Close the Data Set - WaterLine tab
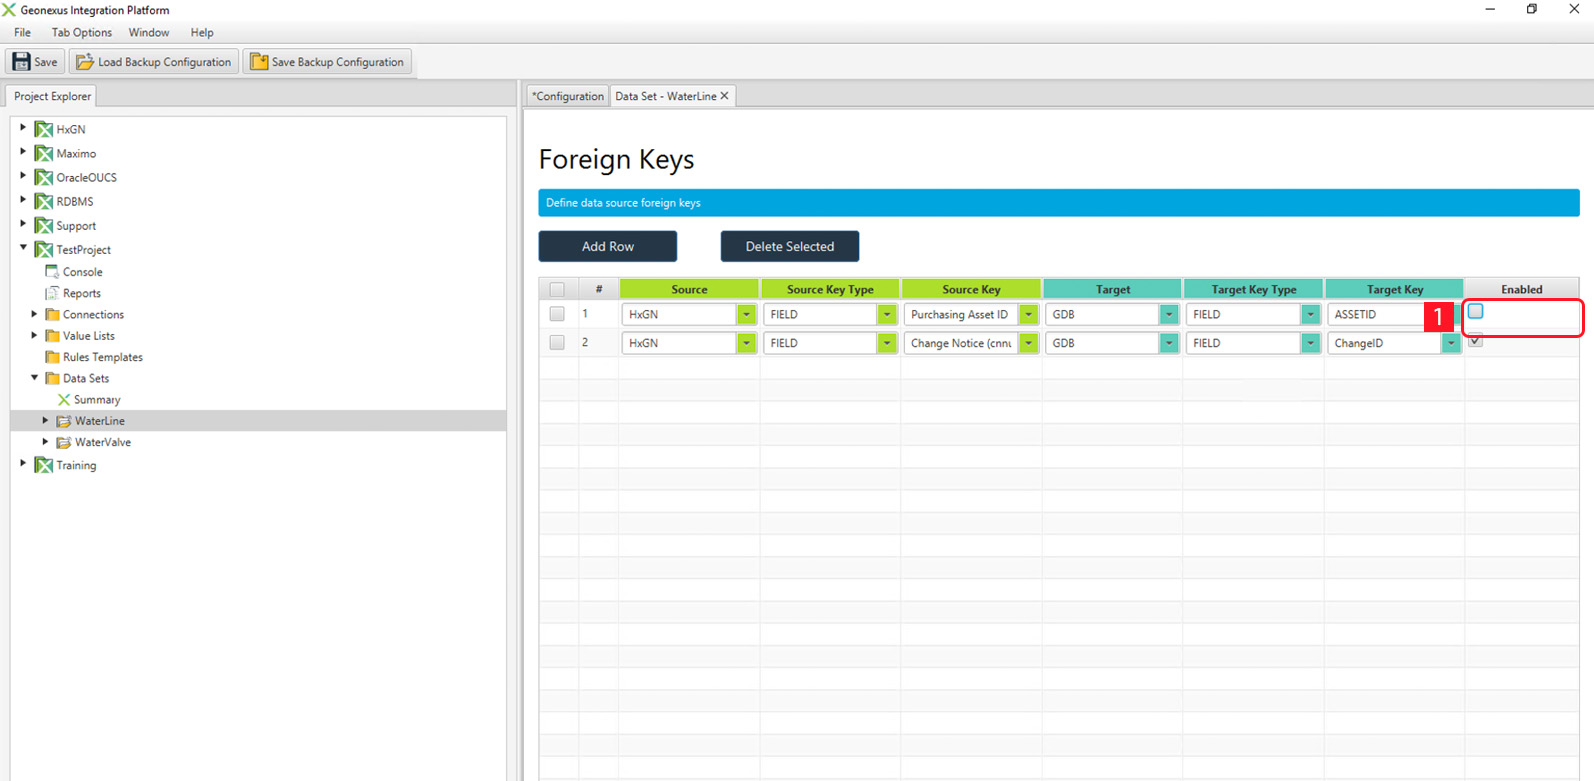1594x781 pixels. tap(725, 96)
